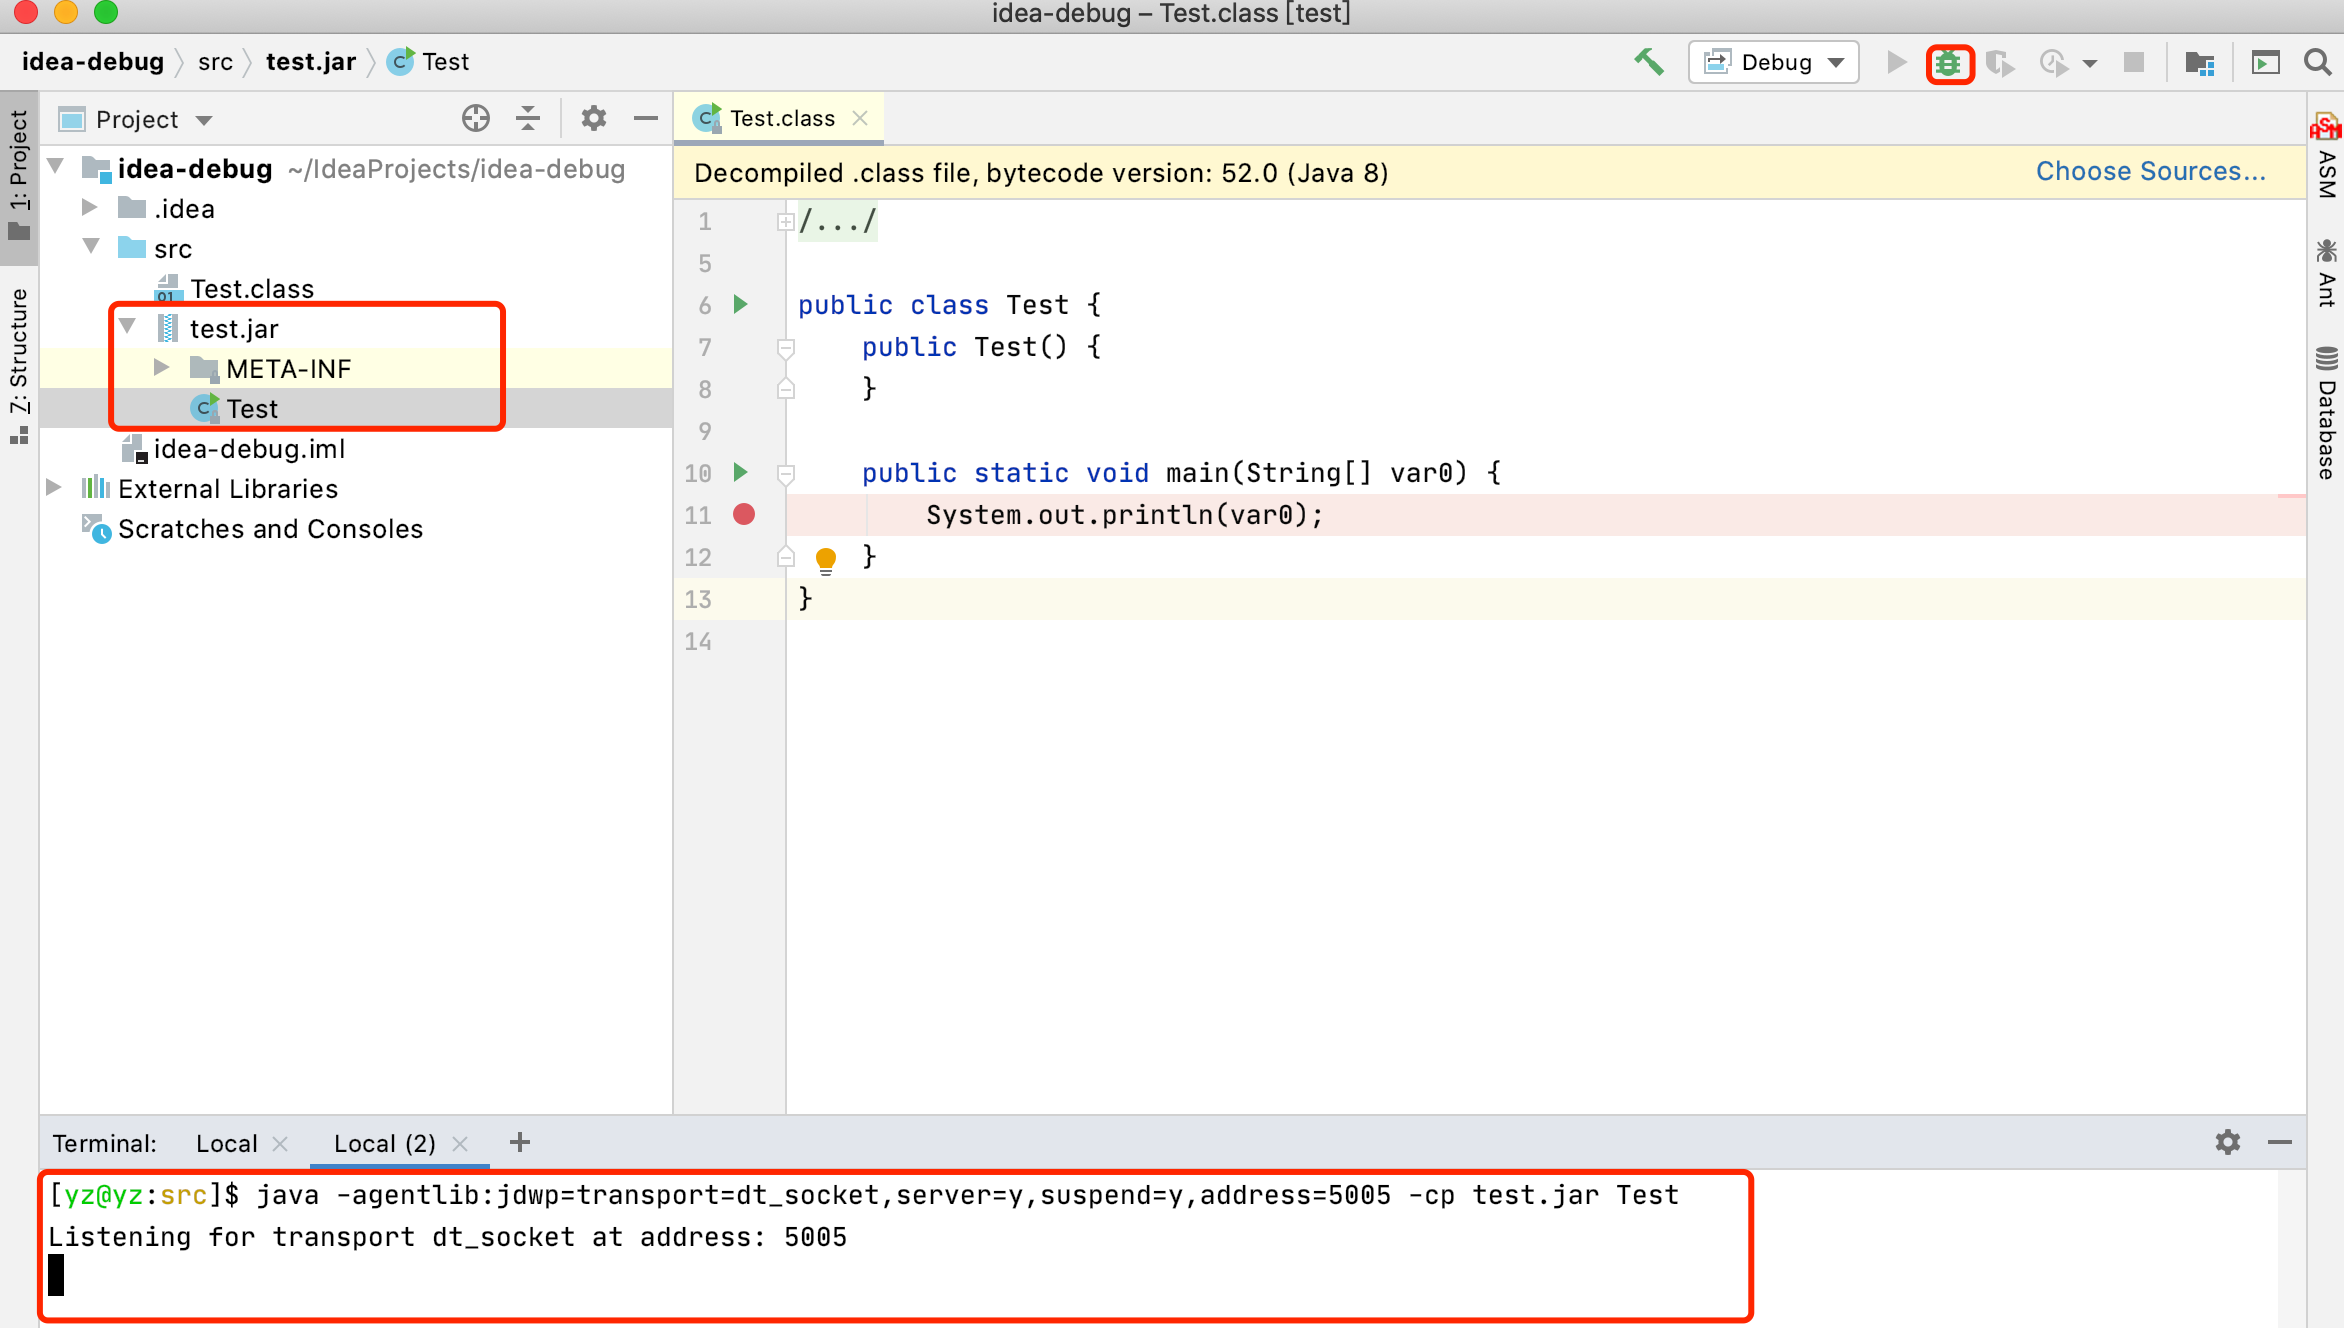Click the Search Everywhere magnifier icon
Image resolution: width=2344 pixels, height=1328 pixels.
2317,63
